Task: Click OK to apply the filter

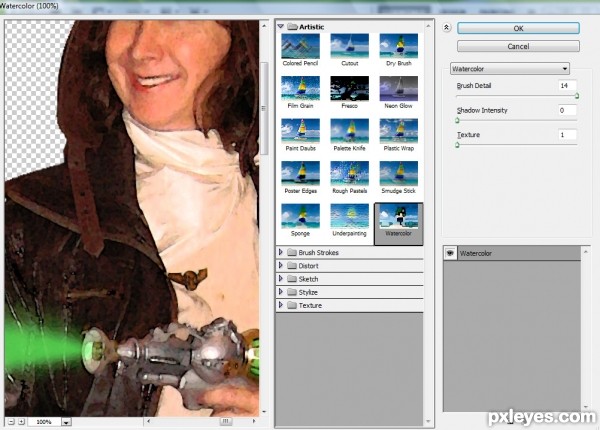Action: click(518, 28)
